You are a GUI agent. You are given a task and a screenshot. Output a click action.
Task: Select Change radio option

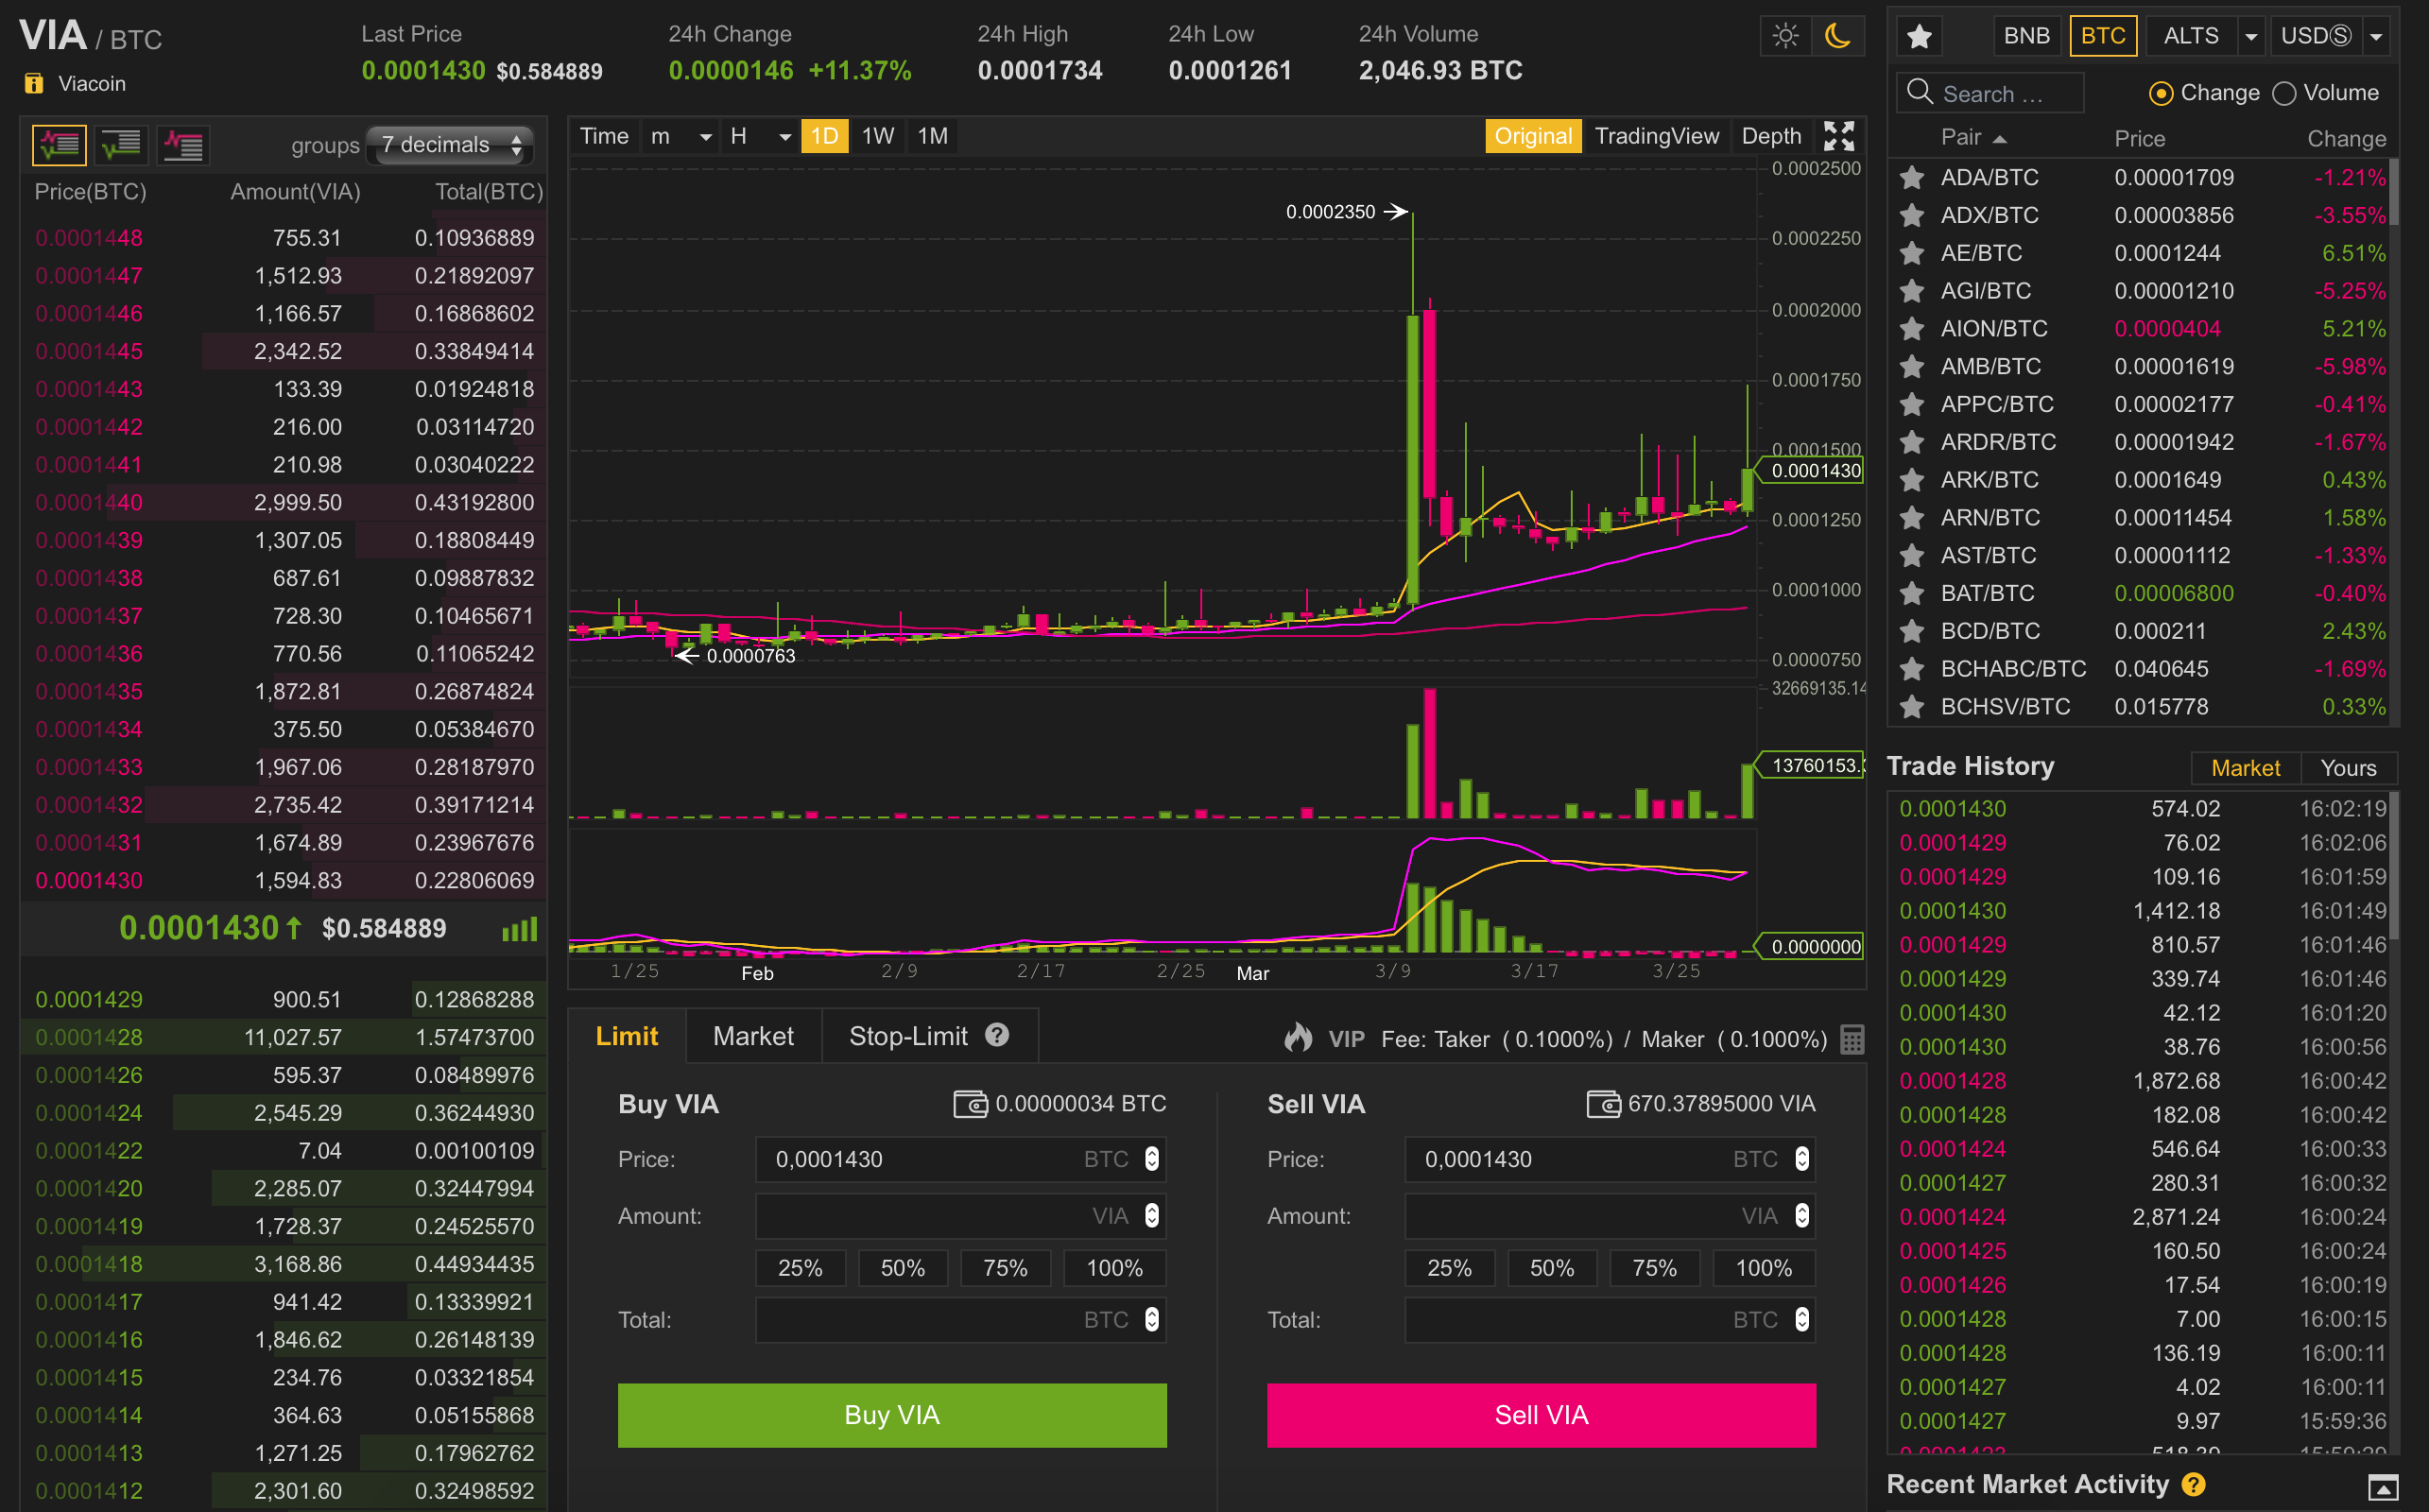coord(2160,93)
